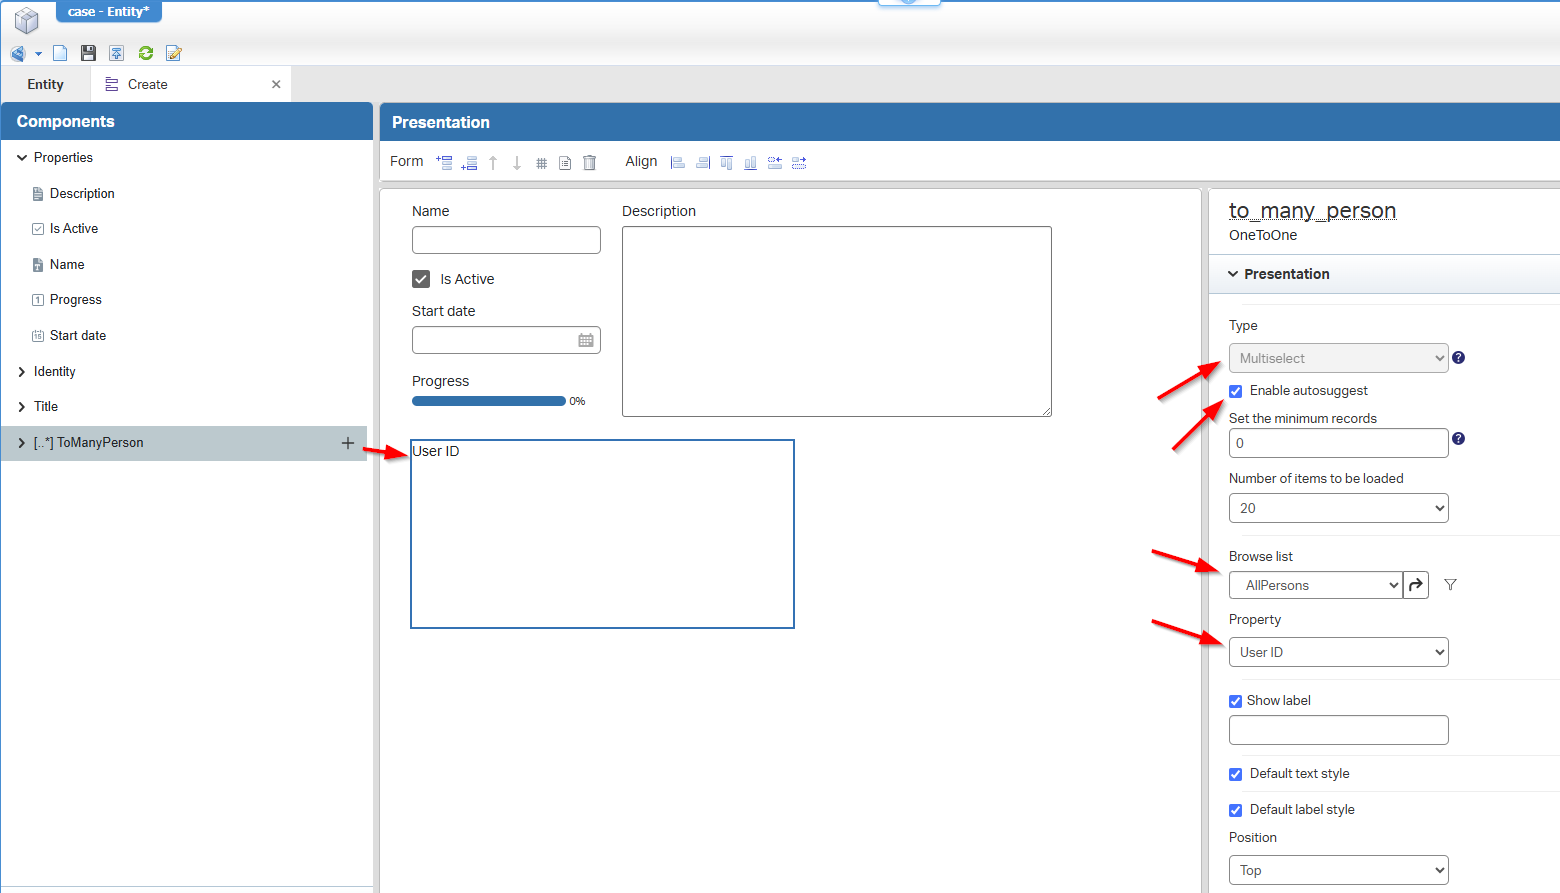This screenshot has height=893, width=1560.
Task: Click the green refresh icon
Action: point(146,53)
